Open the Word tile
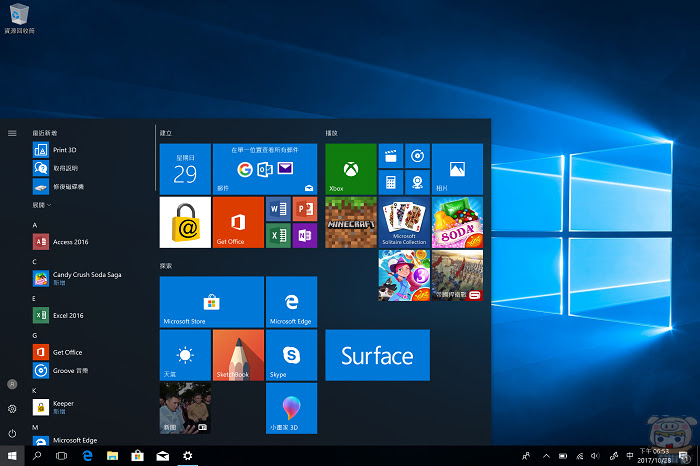This screenshot has height=466, width=700. (x=278, y=209)
